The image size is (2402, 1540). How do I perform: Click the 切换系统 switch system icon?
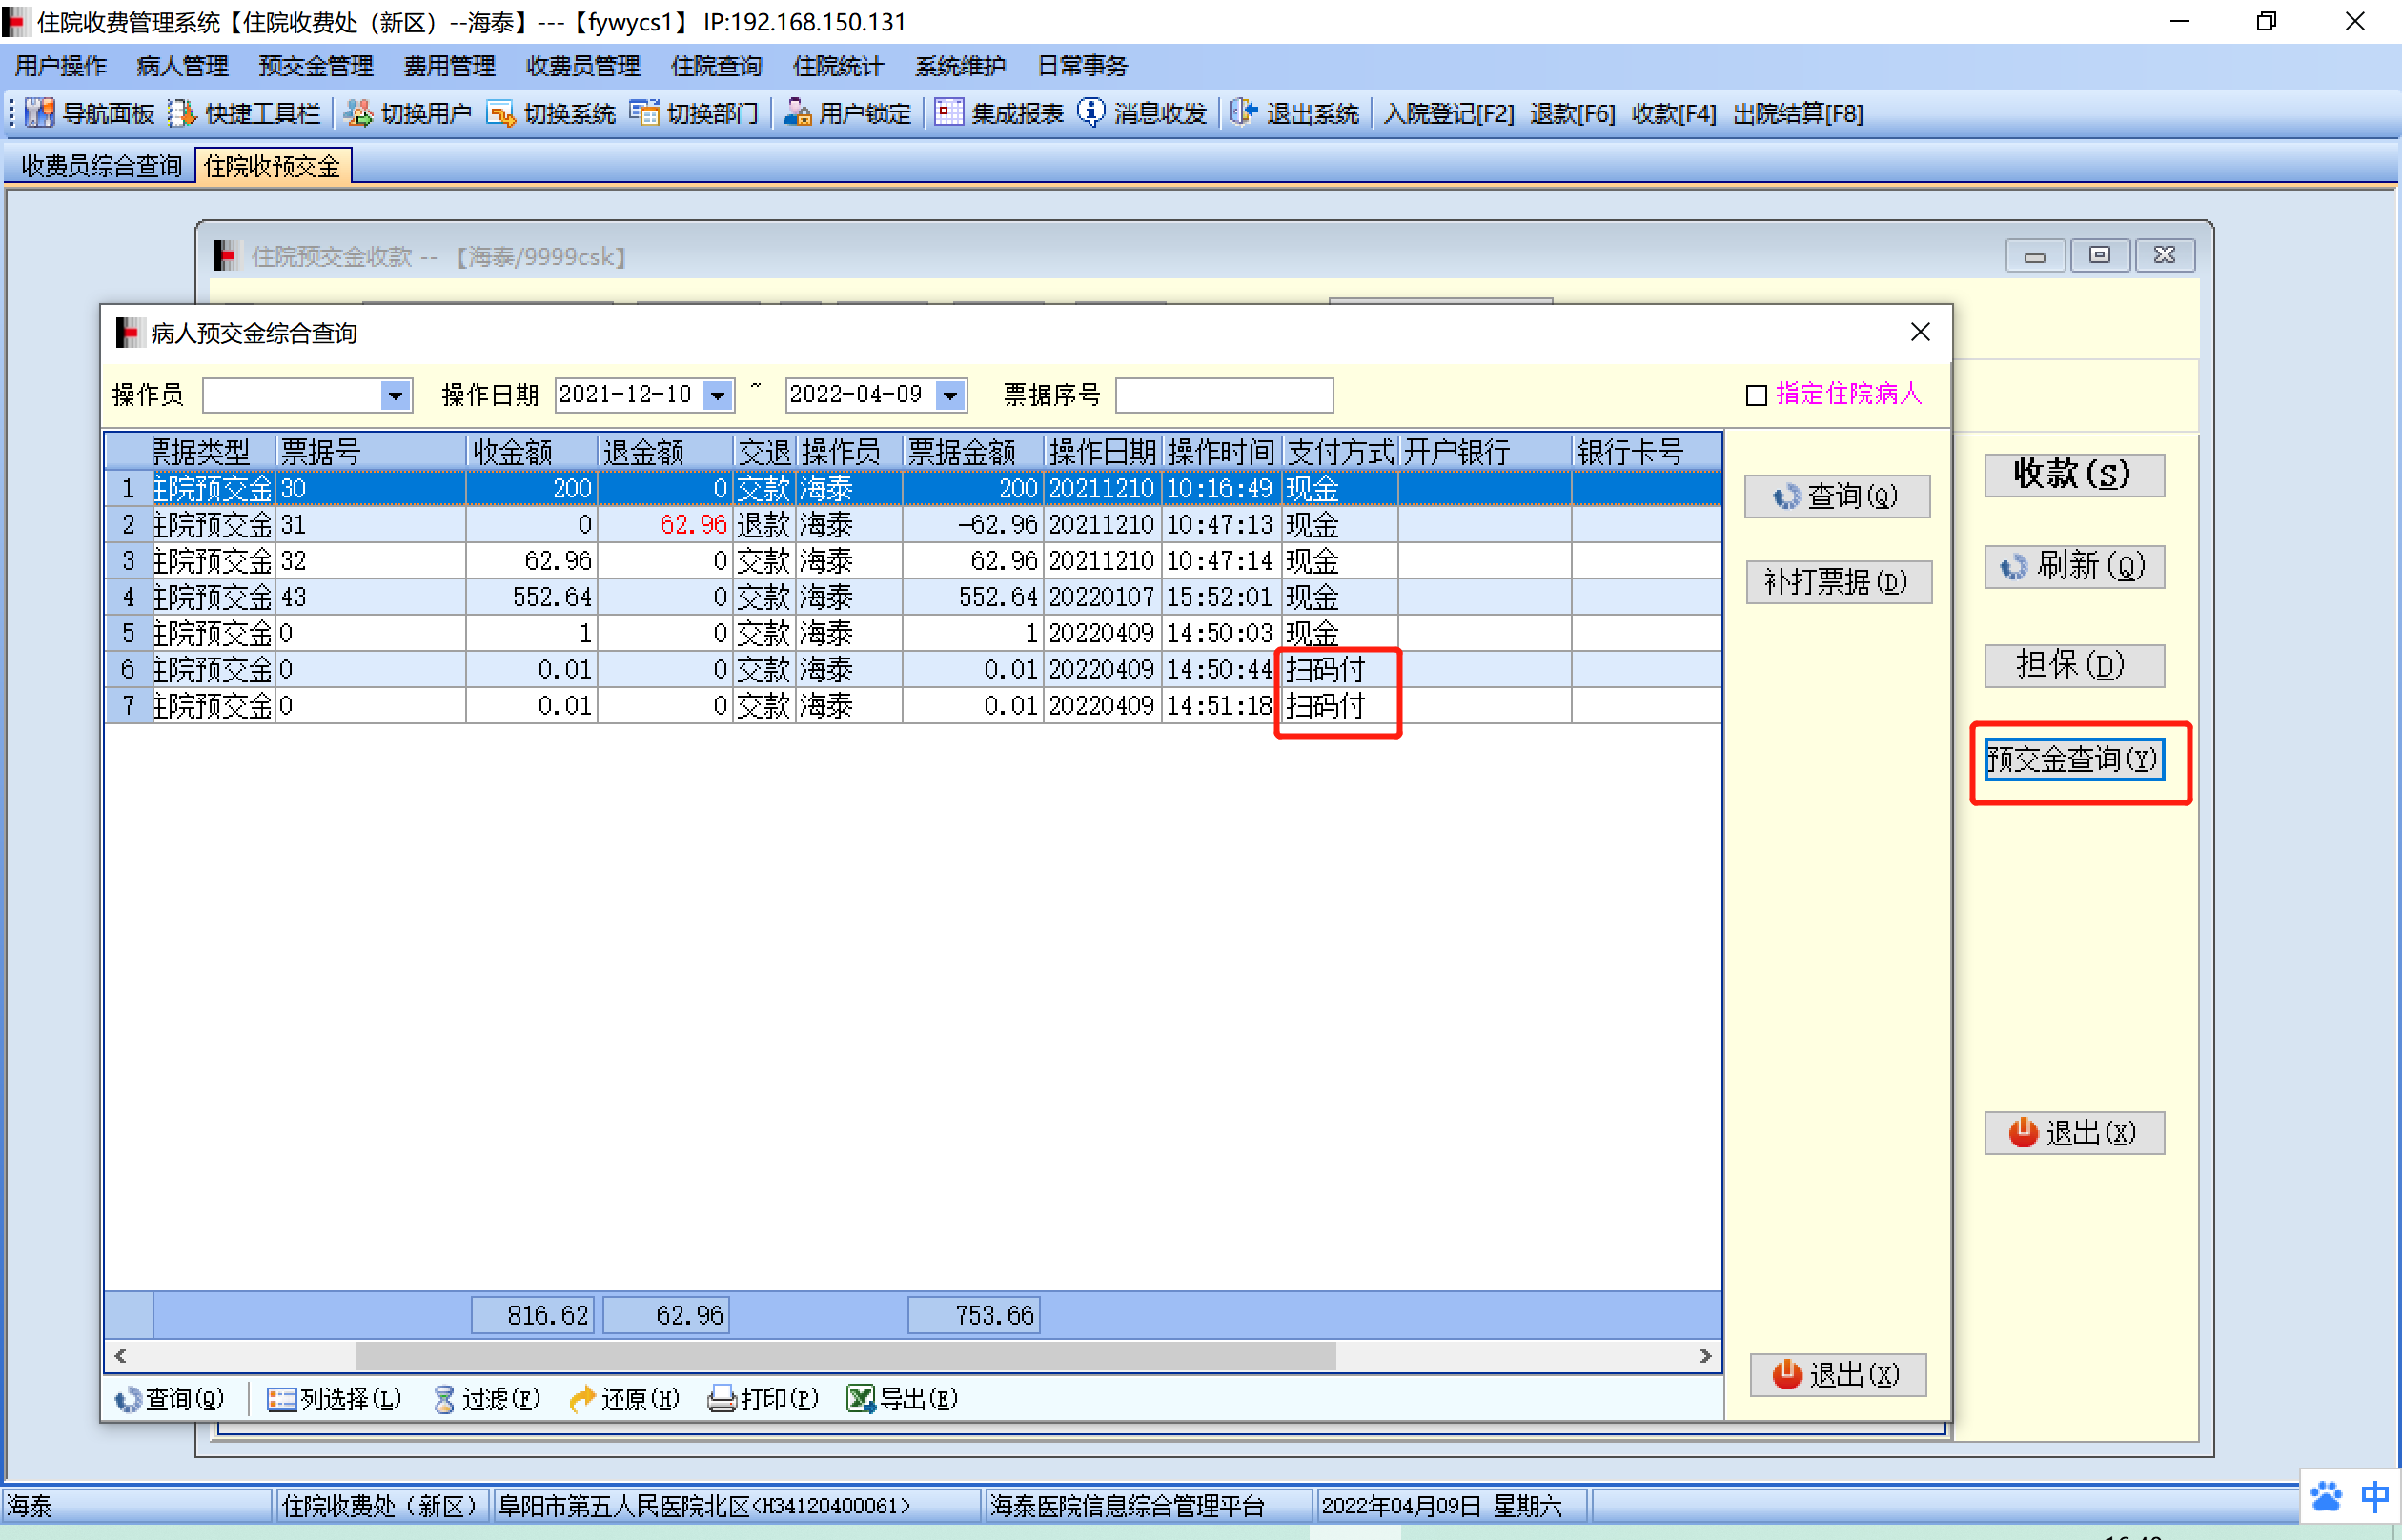[500, 113]
